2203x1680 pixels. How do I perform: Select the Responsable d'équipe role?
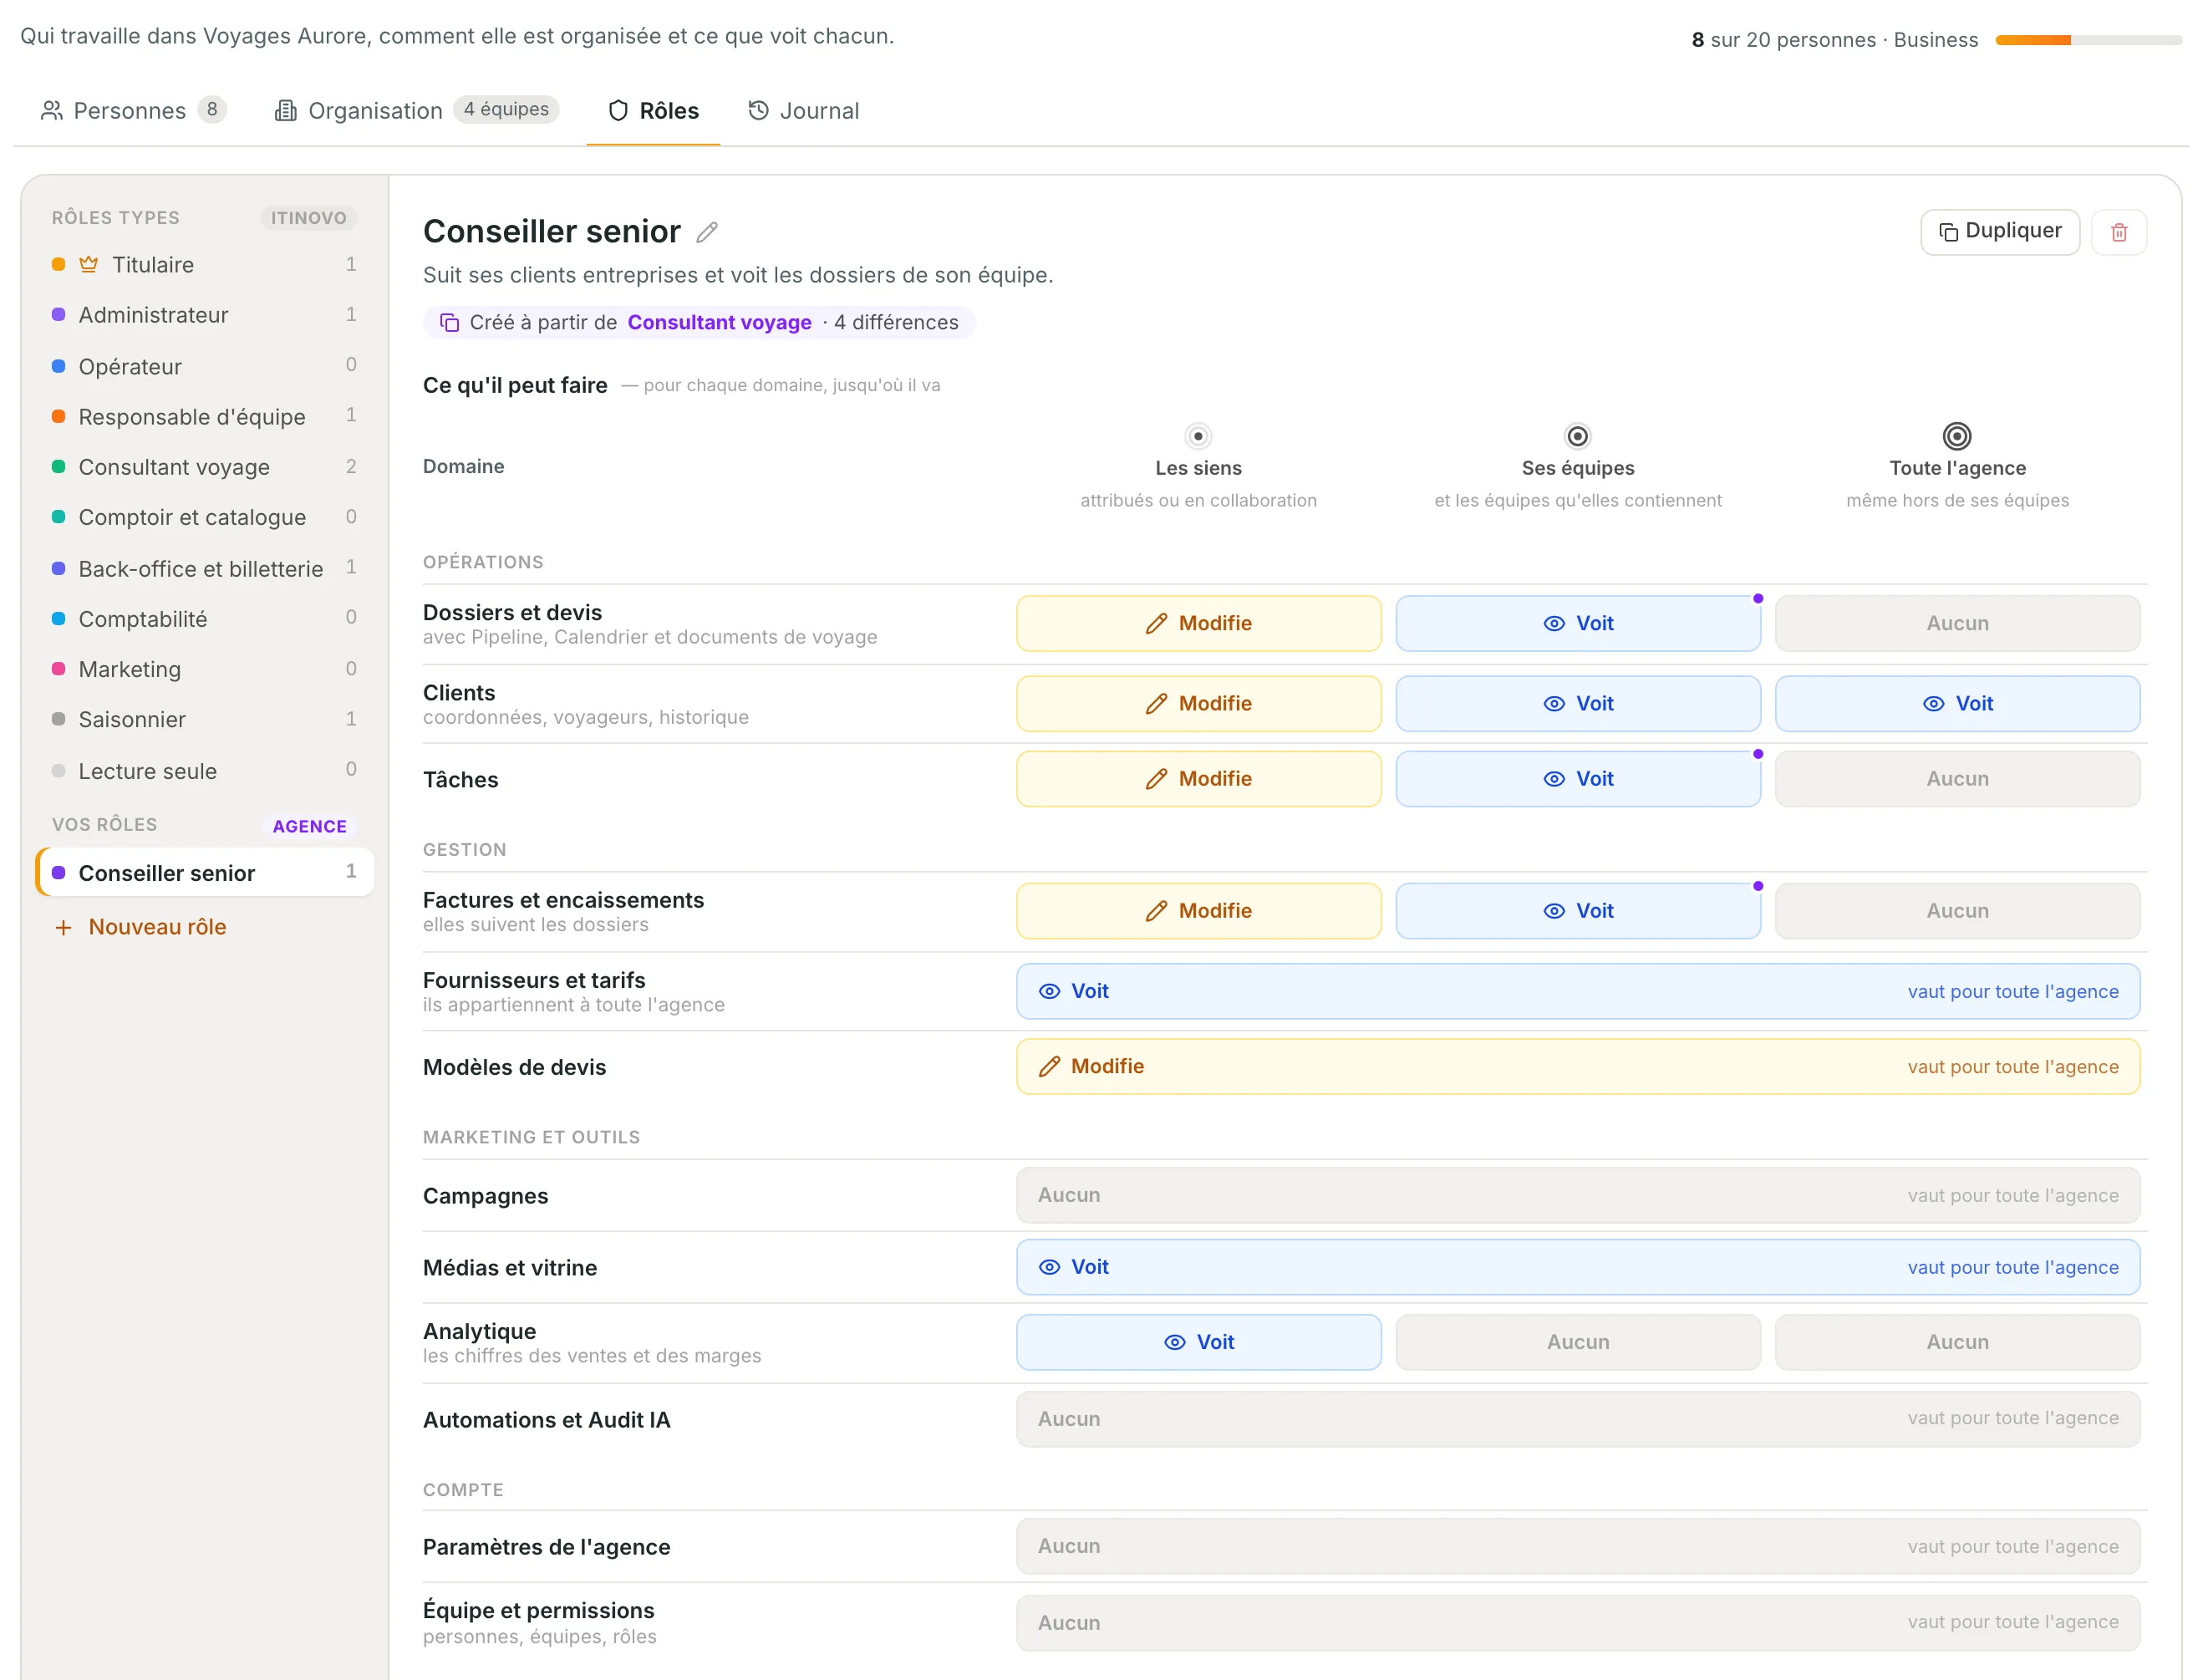[x=204, y=416]
